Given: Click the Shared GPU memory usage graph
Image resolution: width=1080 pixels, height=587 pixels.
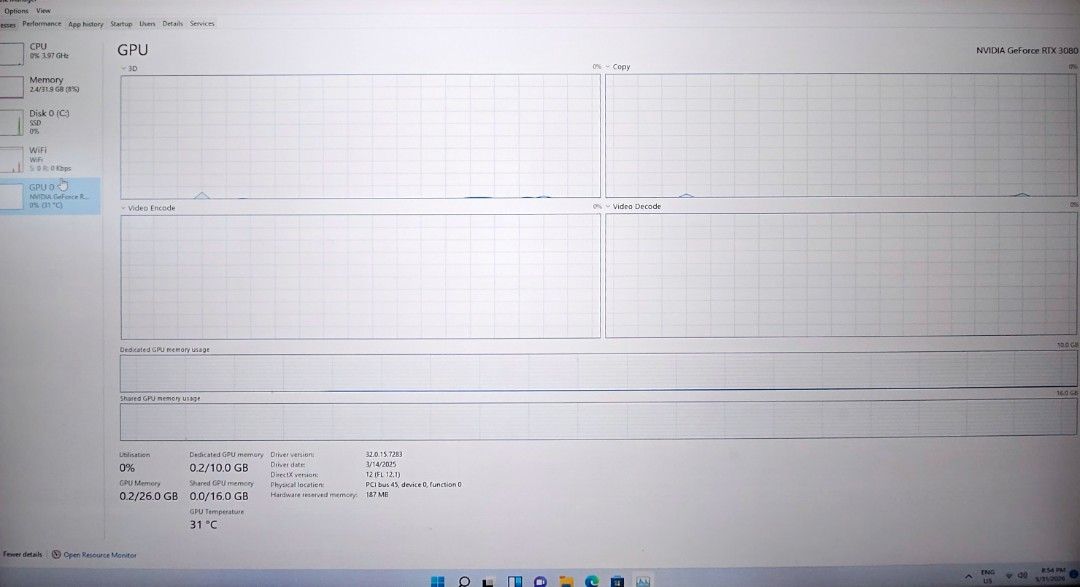Looking at the screenshot, I should pyautogui.click(x=598, y=421).
